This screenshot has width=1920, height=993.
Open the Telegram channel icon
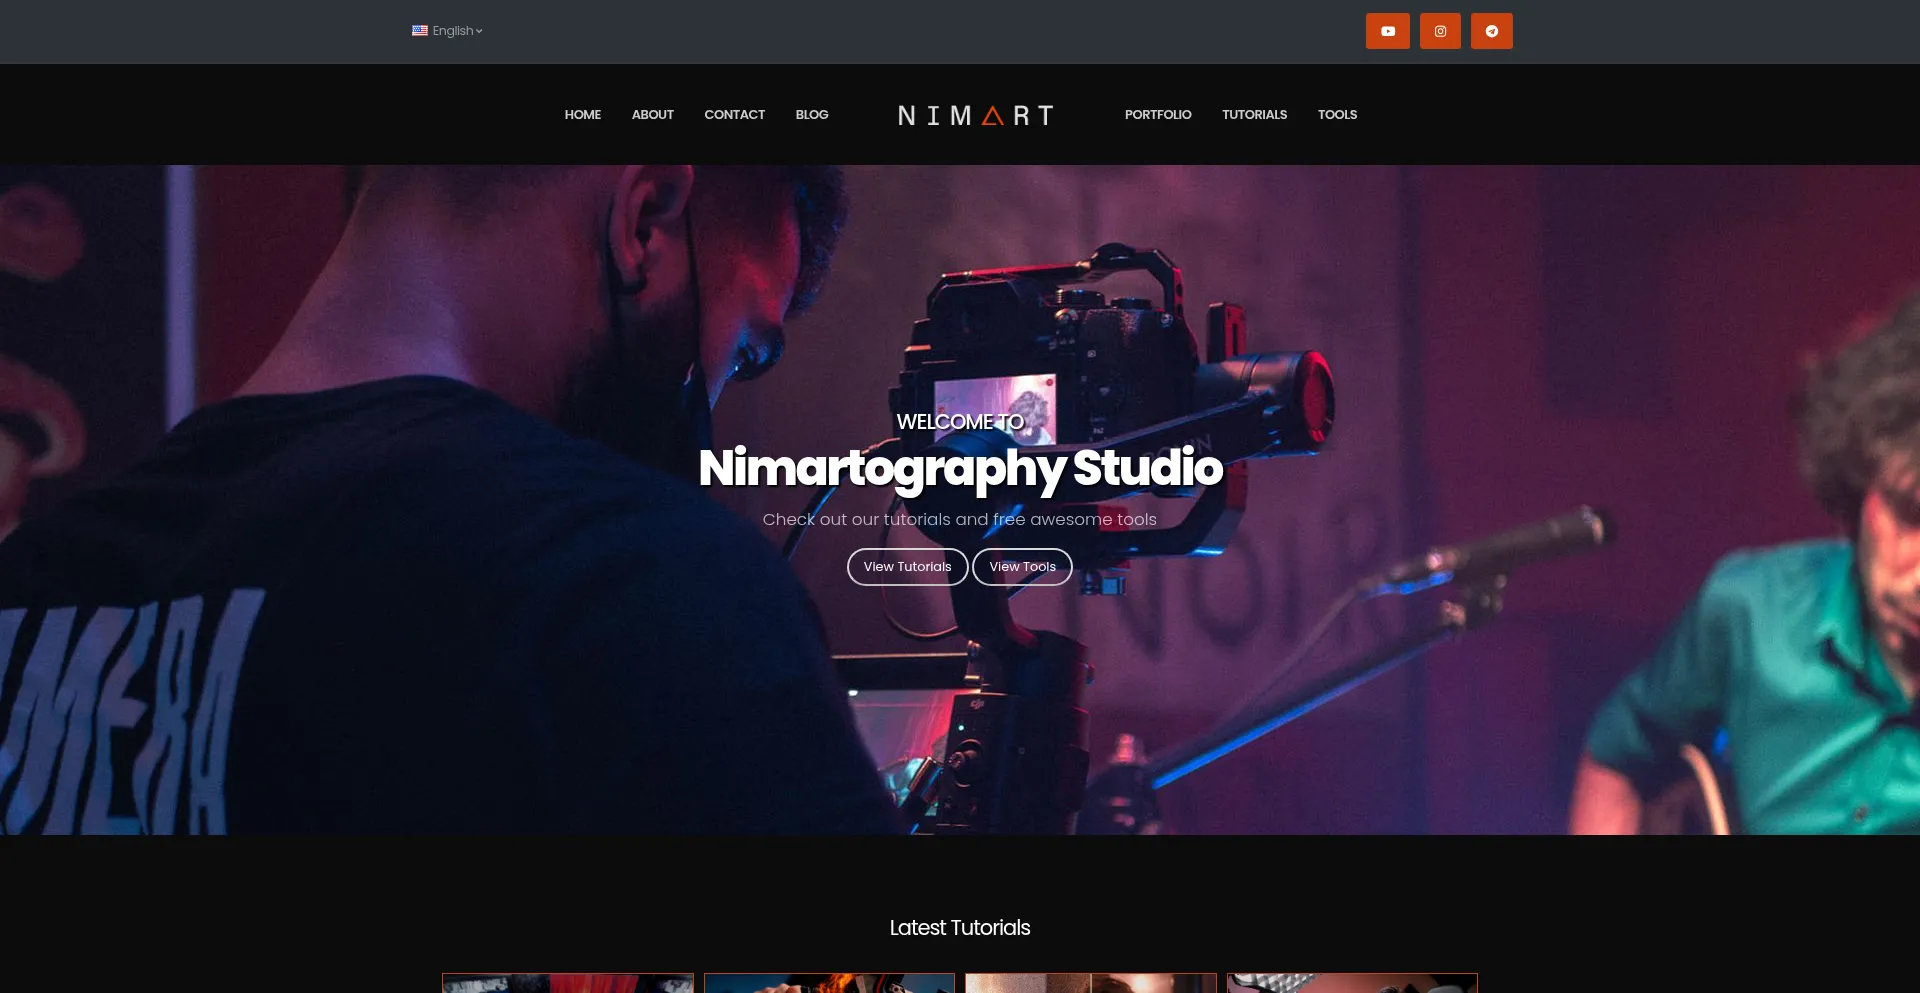click(x=1491, y=31)
